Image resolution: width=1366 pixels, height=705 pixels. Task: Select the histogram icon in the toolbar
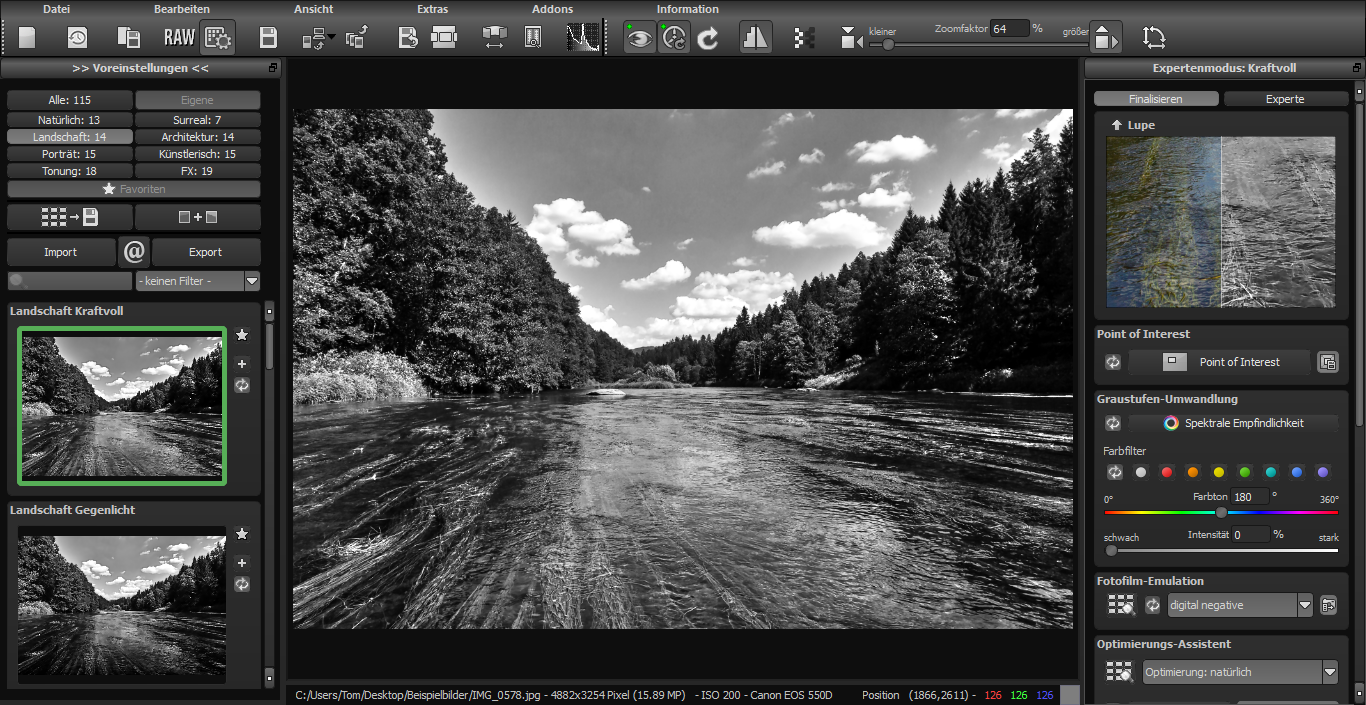click(x=582, y=36)
